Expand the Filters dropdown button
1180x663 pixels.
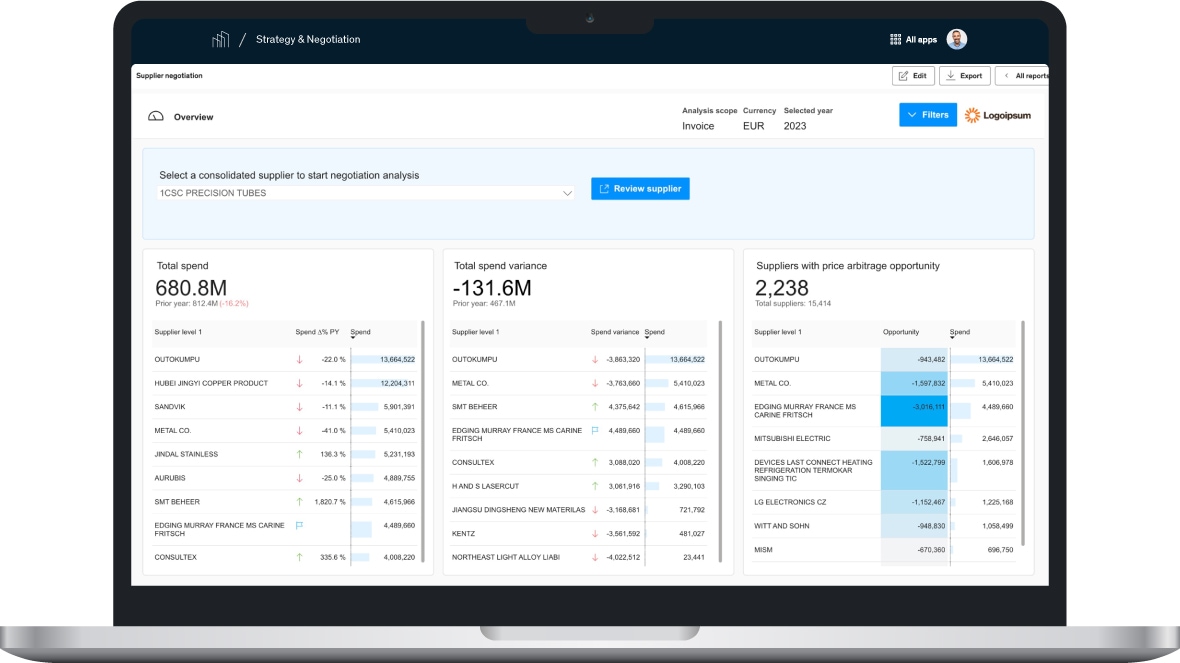(927, 115)
